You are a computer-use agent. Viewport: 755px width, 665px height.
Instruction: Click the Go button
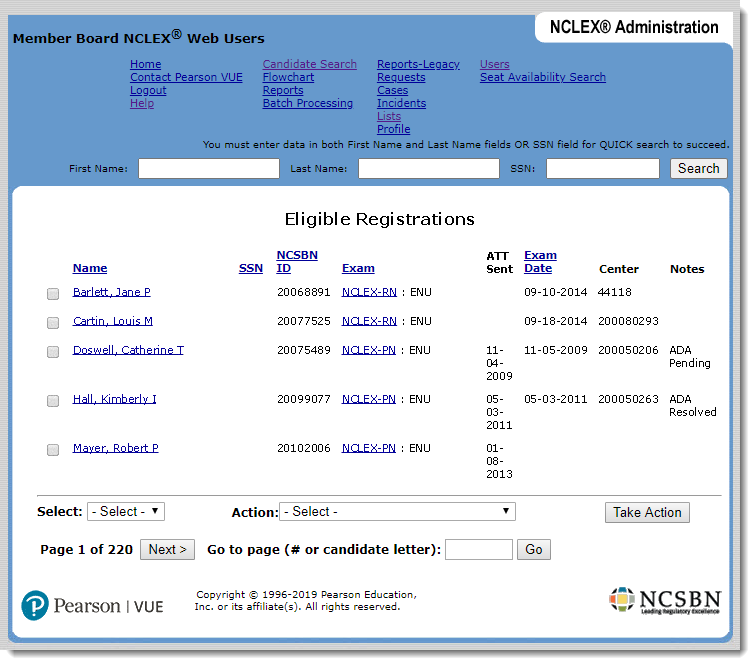534,549
